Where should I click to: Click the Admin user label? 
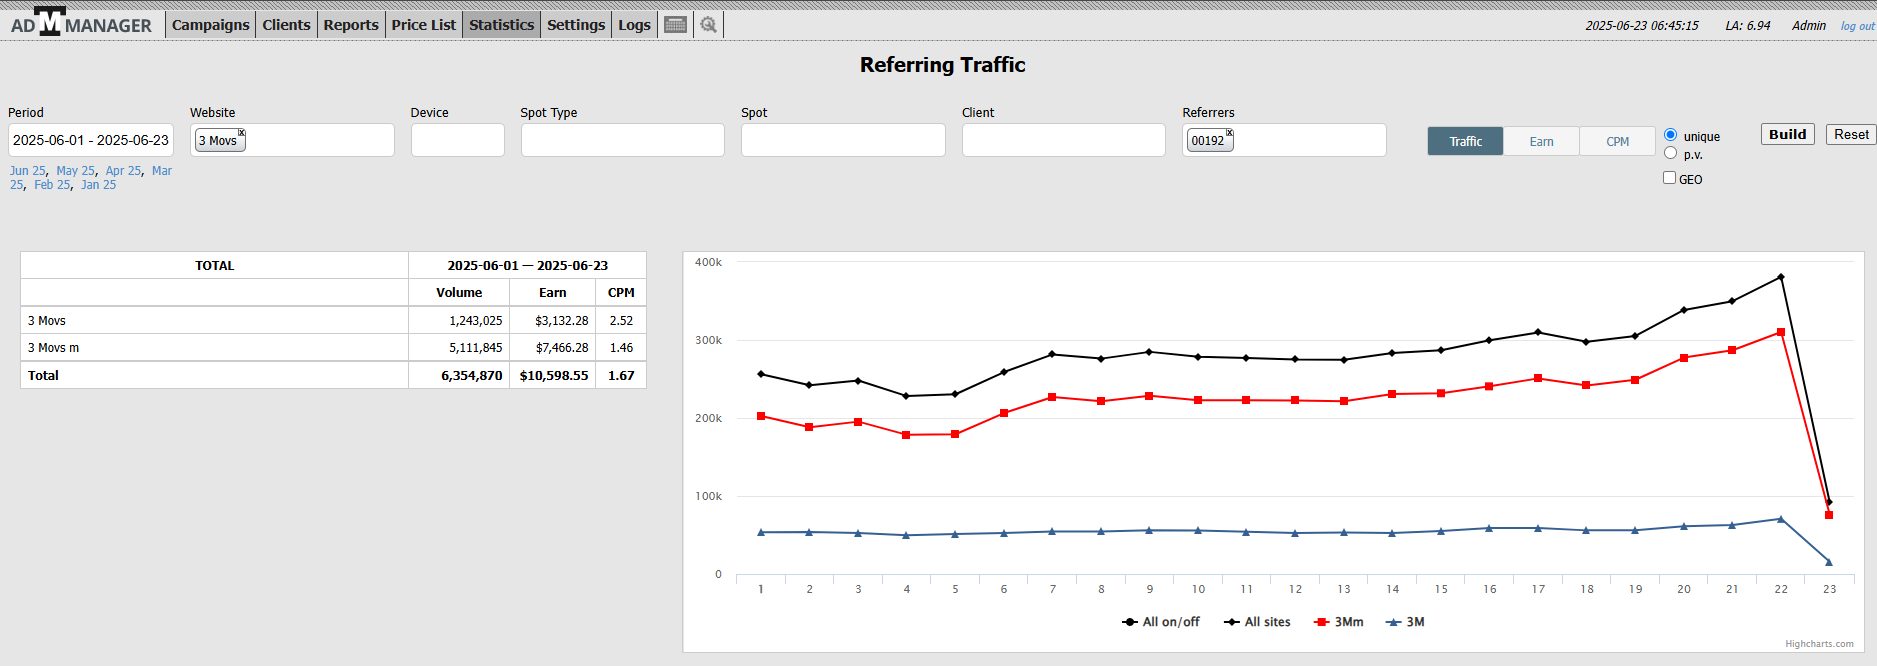[x=1808, y=26]
